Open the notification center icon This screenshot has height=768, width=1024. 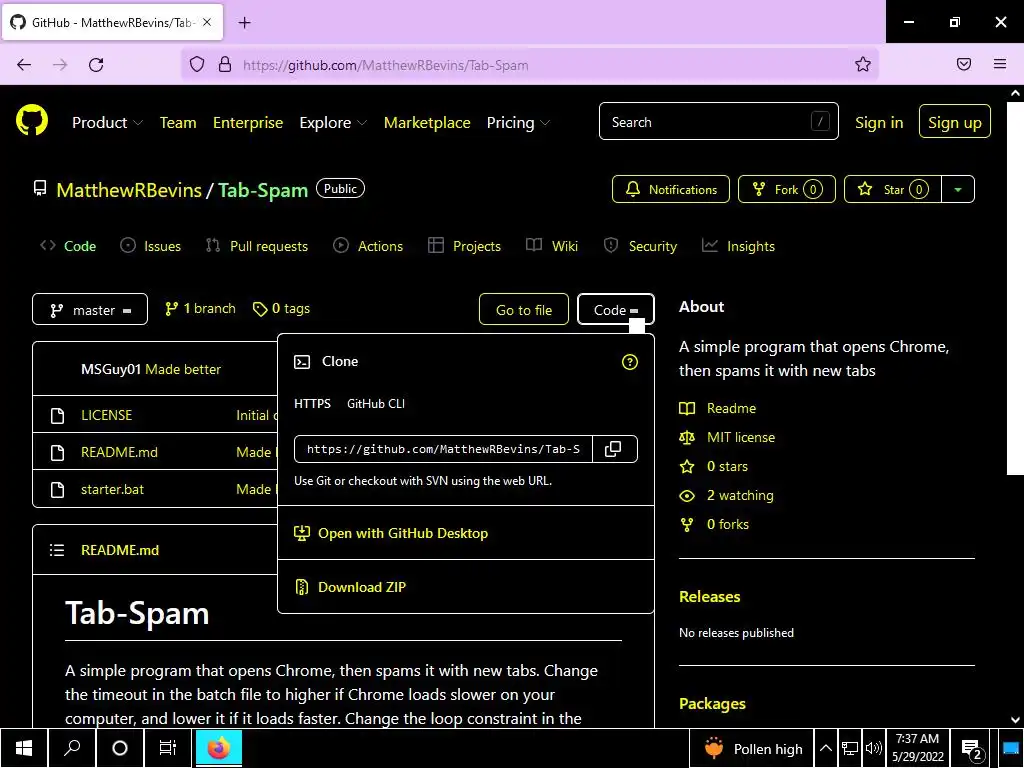(x=972, y=749)
